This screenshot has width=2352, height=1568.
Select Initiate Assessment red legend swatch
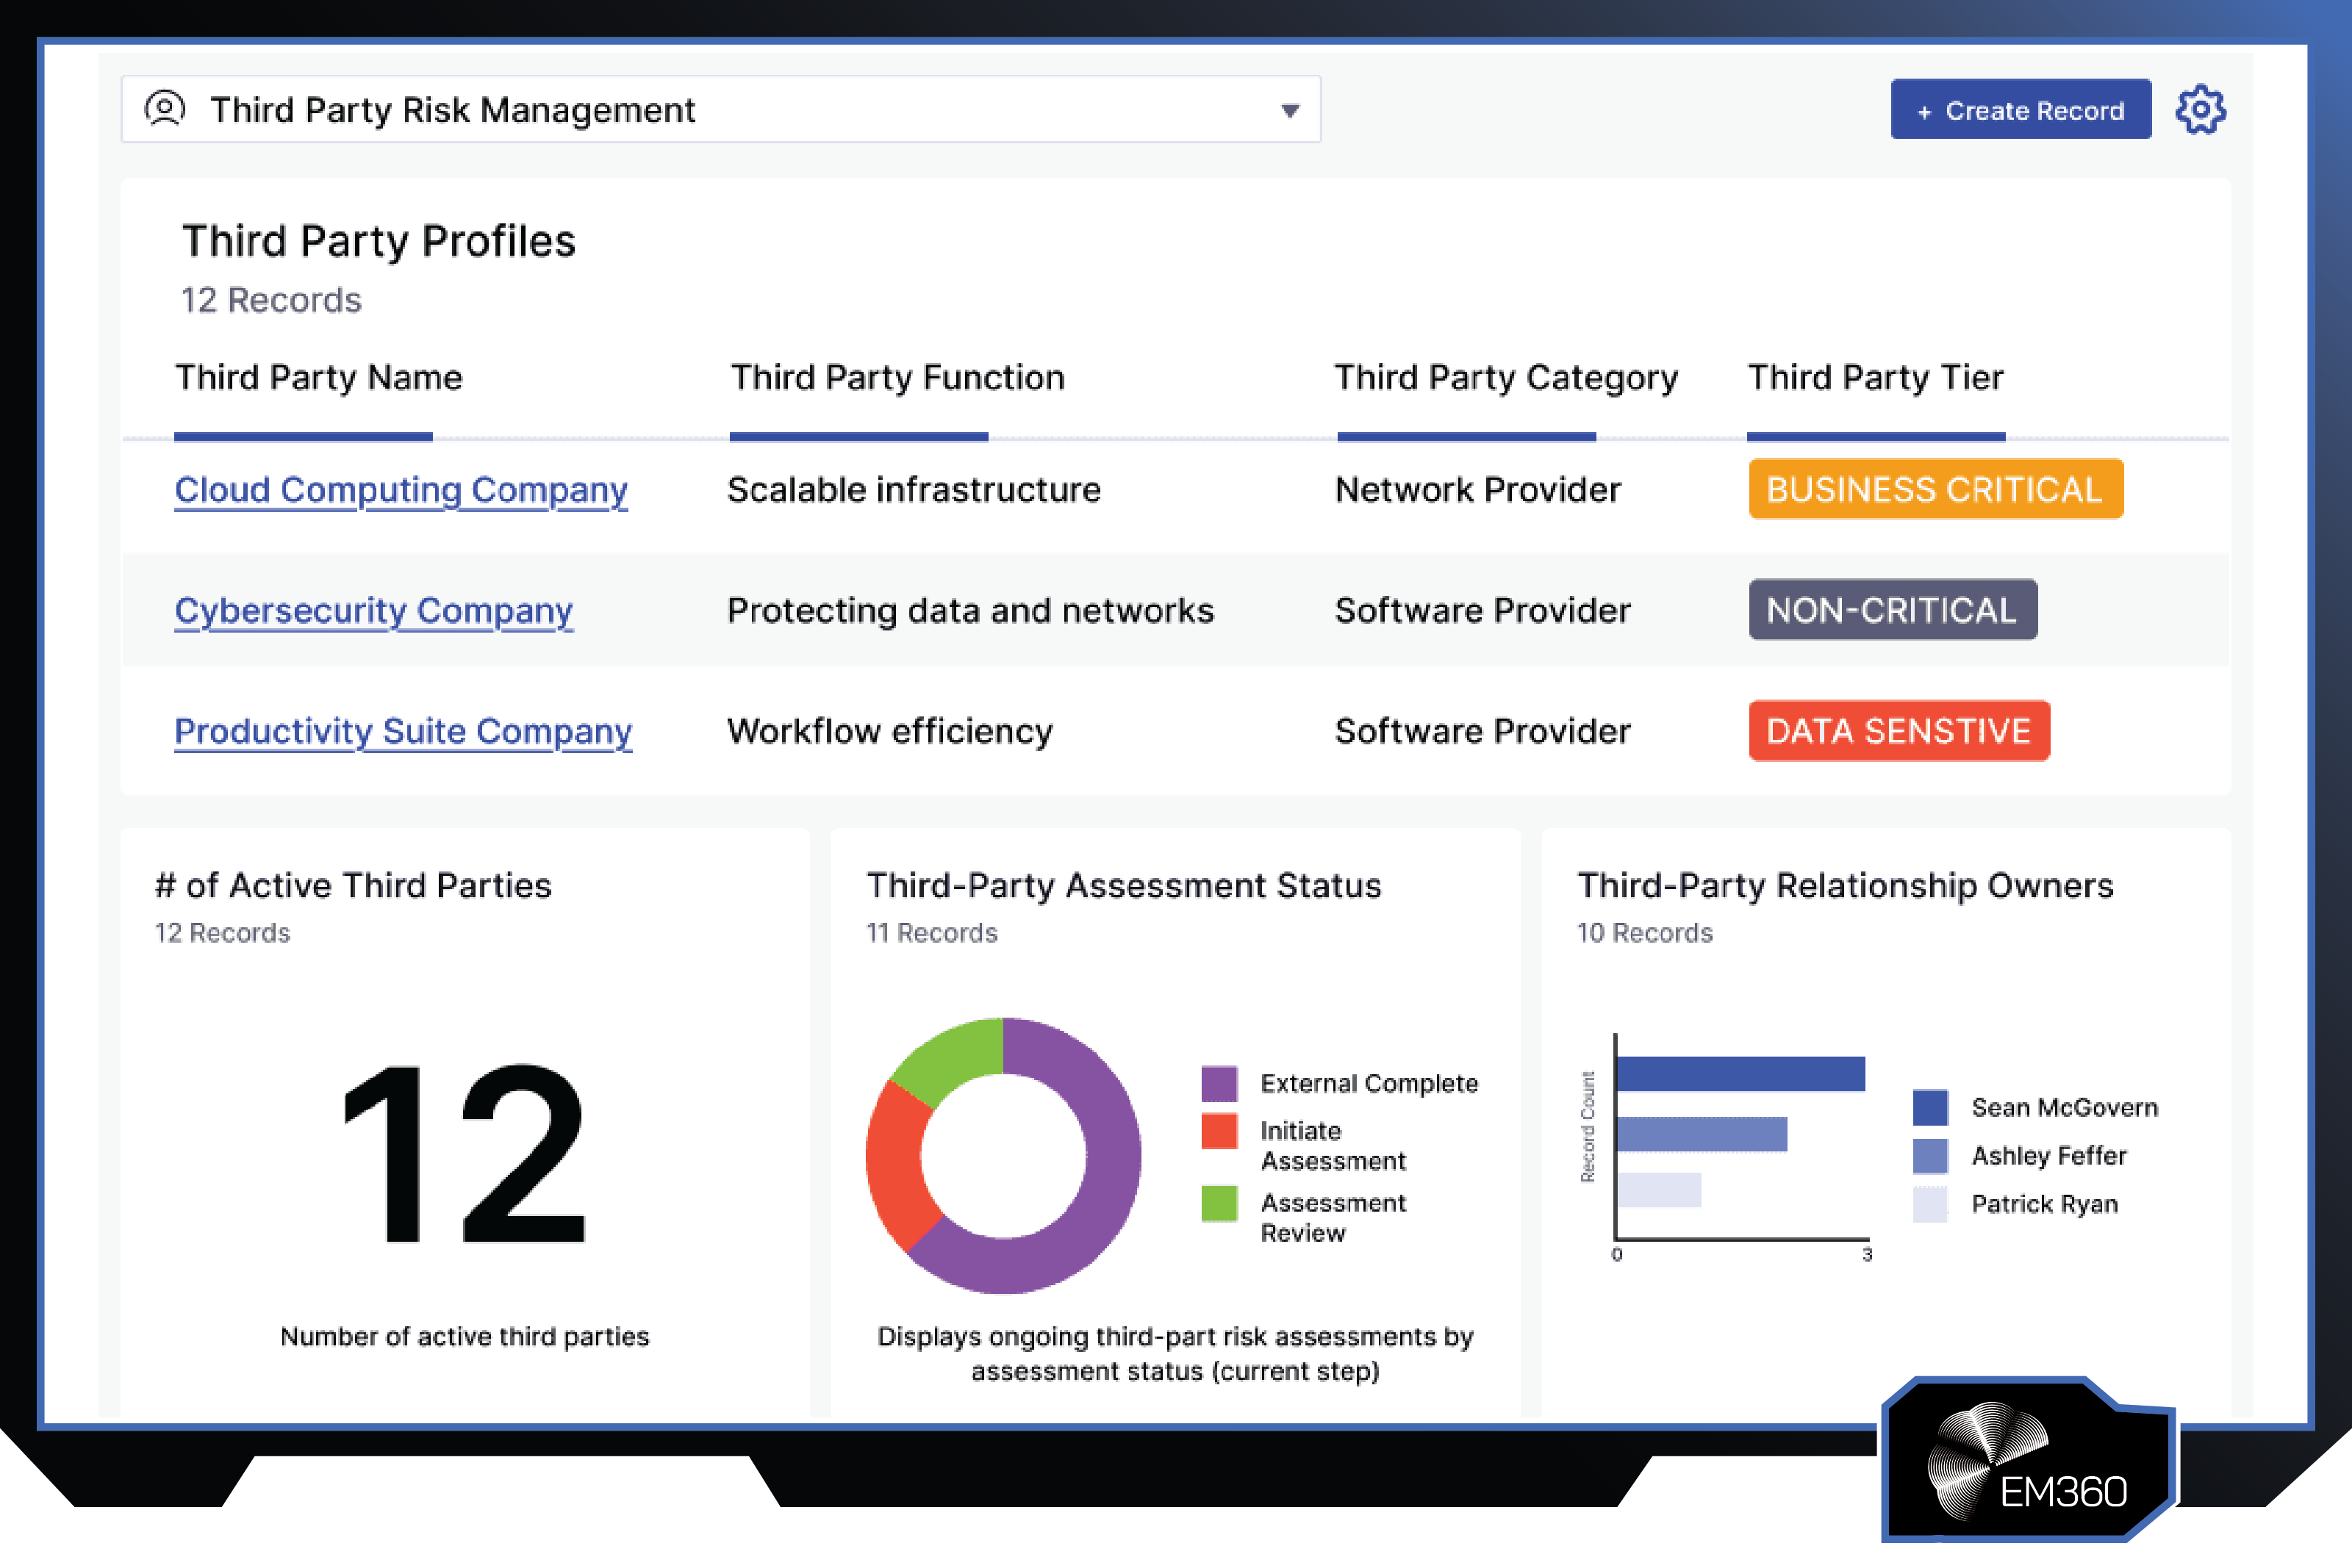pos(1219,1131)
